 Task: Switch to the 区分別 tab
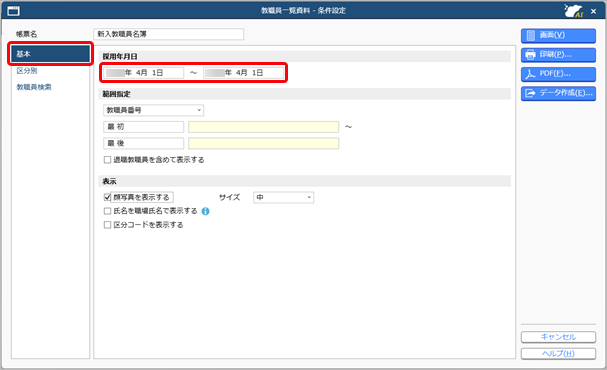[27, 71]
